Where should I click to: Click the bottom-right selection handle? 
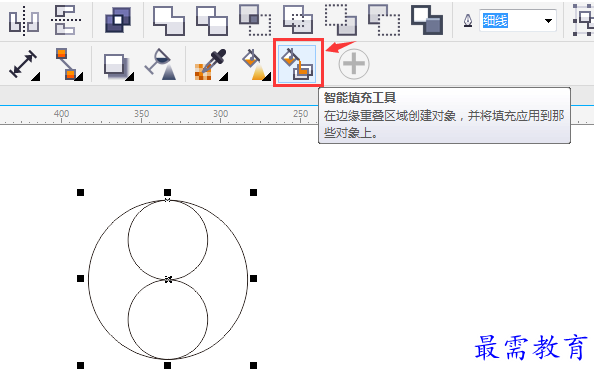pos(254,365)
